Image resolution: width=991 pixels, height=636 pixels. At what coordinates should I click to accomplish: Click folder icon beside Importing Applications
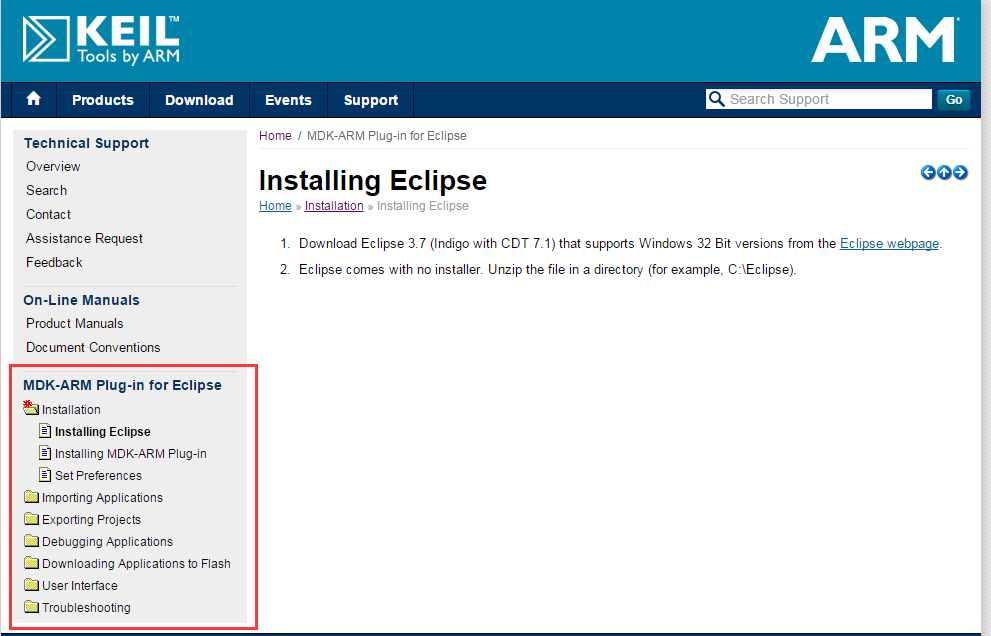pyautogui.click(x=32, y=496)
